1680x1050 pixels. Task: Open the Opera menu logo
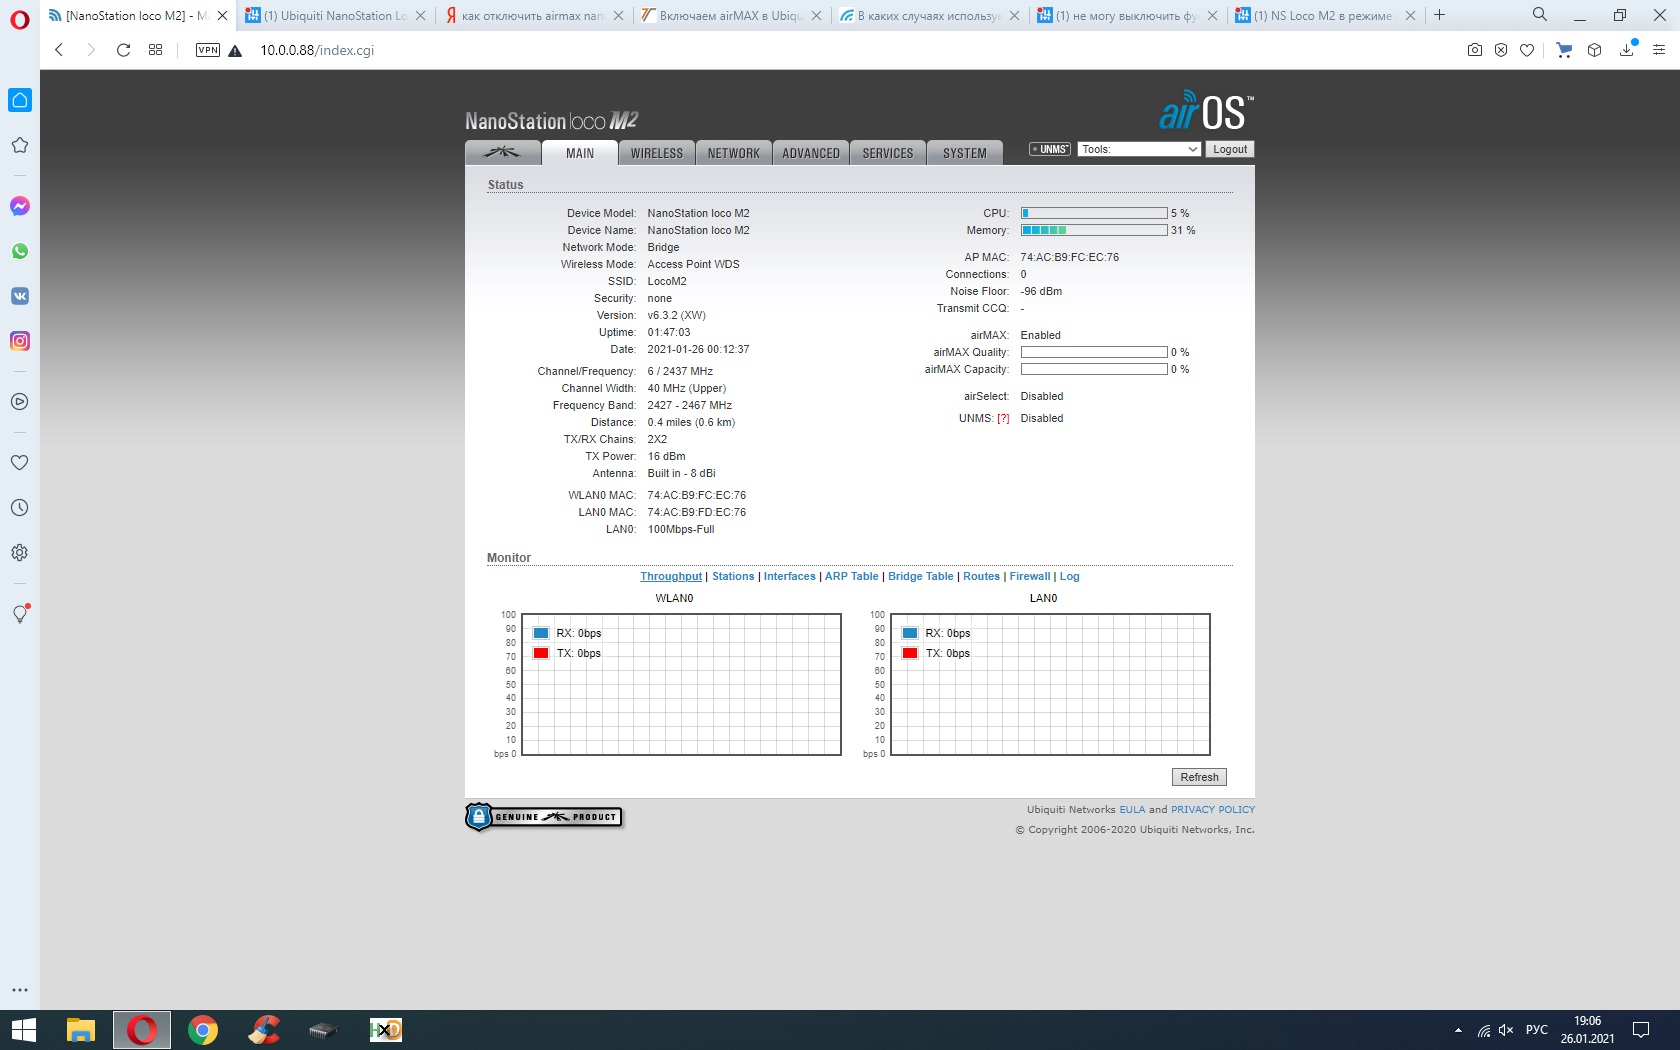[20, 20]
